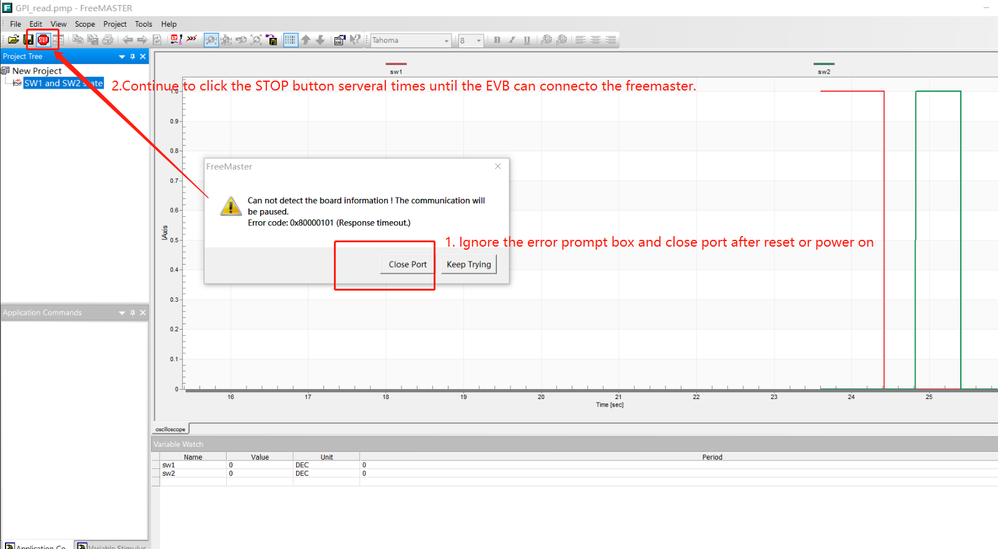Select the Application Commands bottom tab
Image resolution: width=998 pixels, height=549 pixels.
coord(36,545)
